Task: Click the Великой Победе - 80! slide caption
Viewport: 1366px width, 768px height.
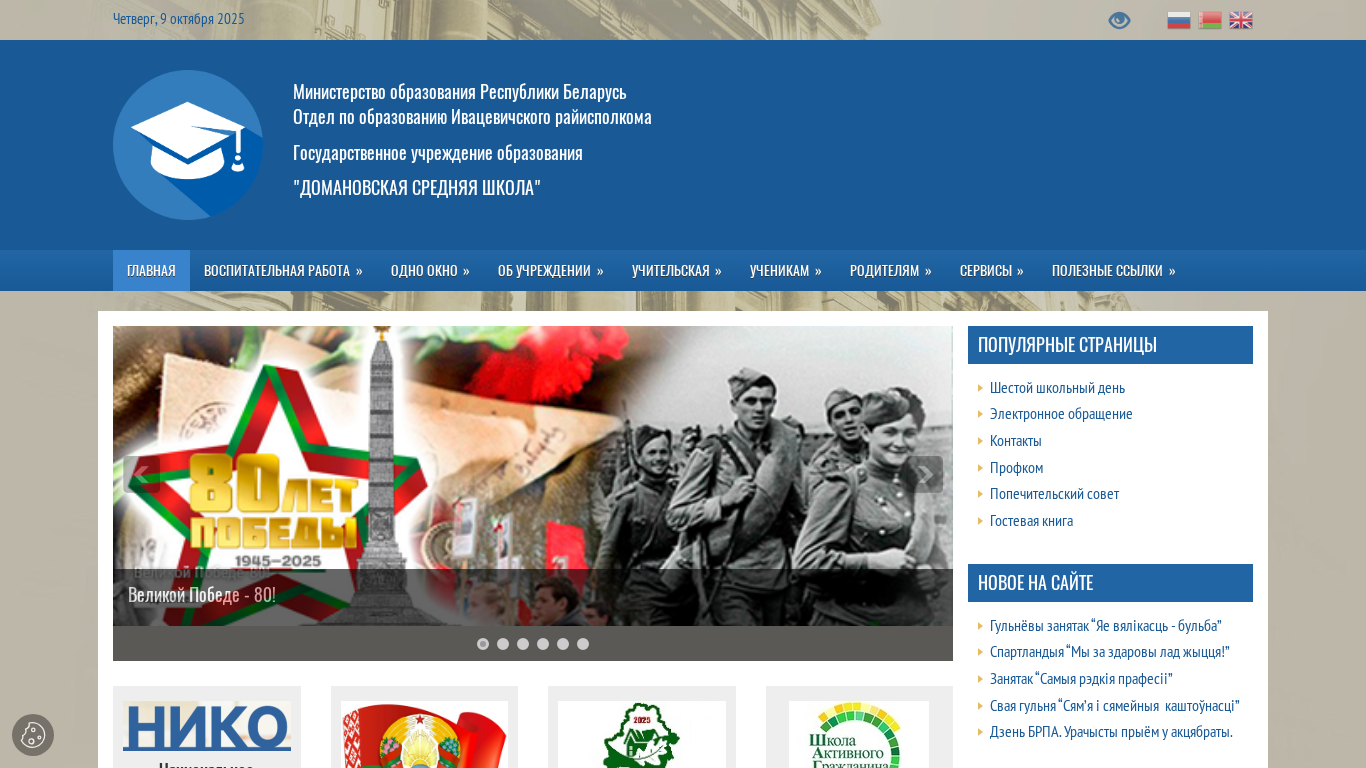Action: coord(202,595)
